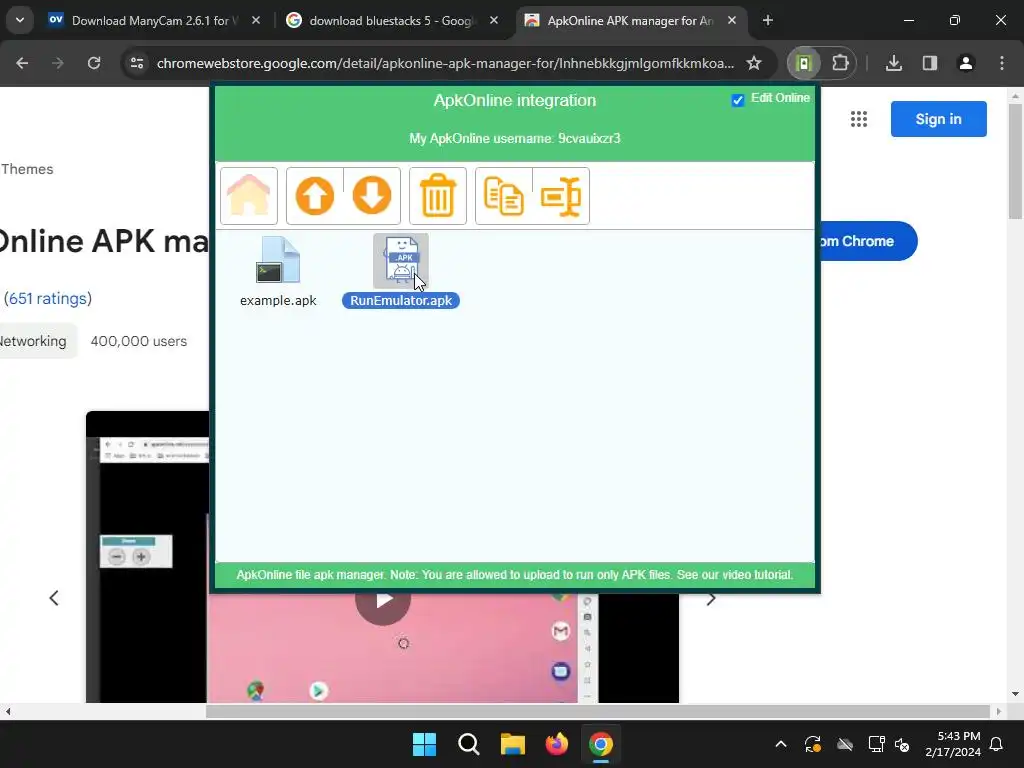Image resolution: width=1024 pixels, height=768 pixels.
Task: Click muted volume tray icon
Action: click(x=902, y=744)
